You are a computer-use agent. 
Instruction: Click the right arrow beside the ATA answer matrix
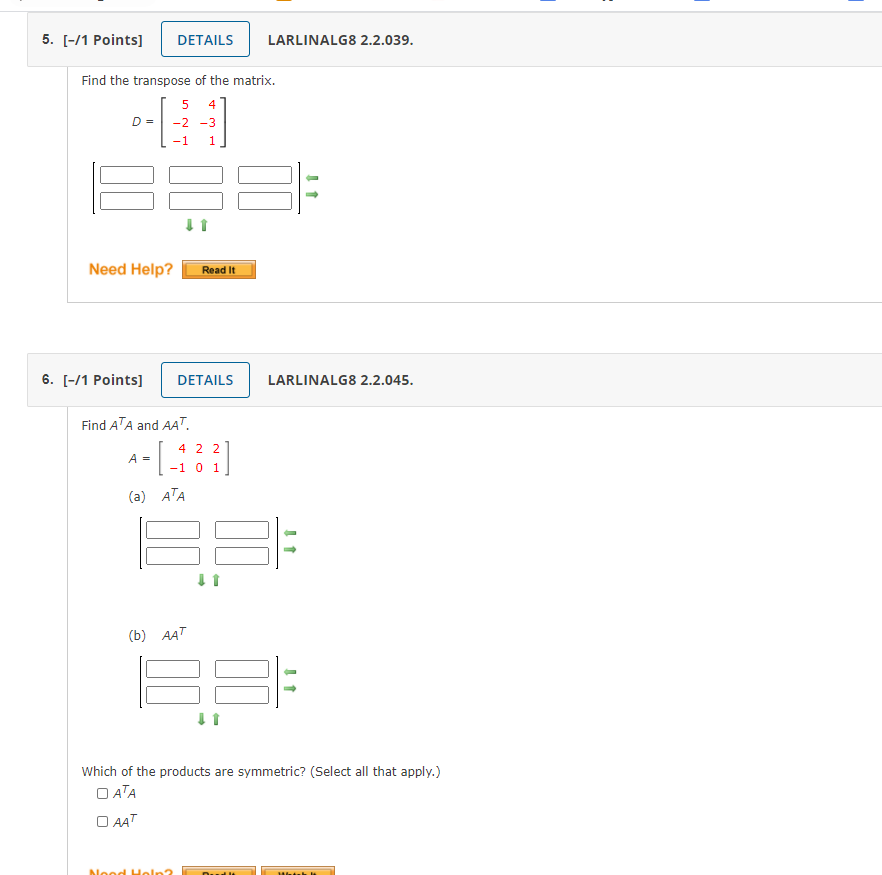coord(289,547)
